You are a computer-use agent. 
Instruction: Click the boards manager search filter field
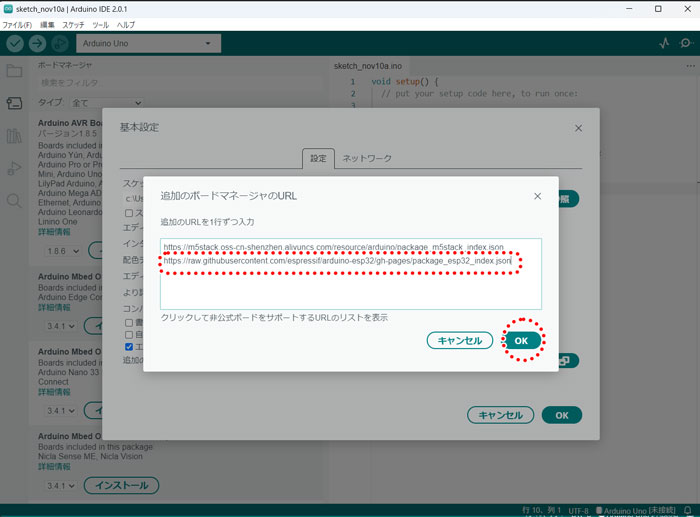(179, 83)
